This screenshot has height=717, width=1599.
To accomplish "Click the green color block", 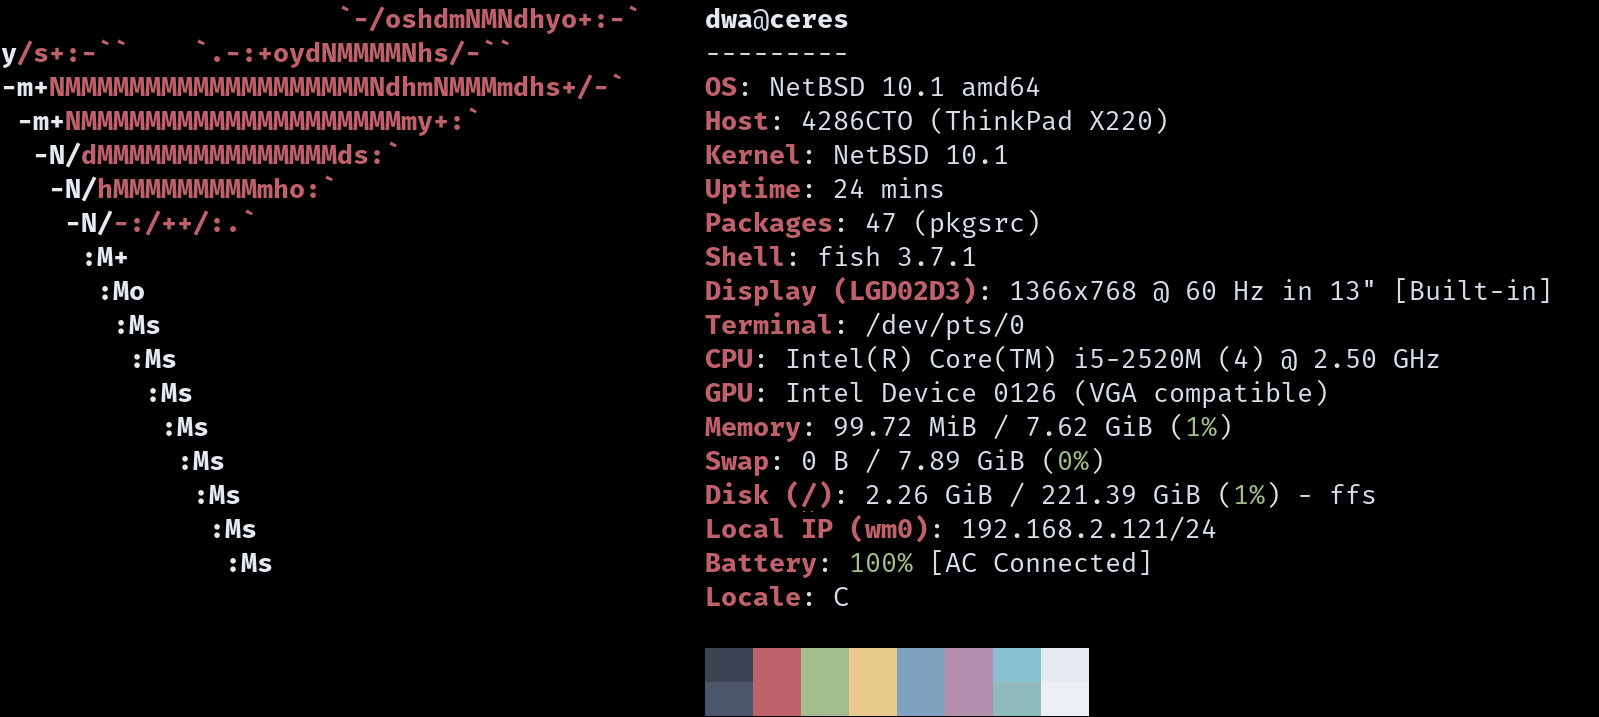I will pyautogui.click(x=825, y=682).
